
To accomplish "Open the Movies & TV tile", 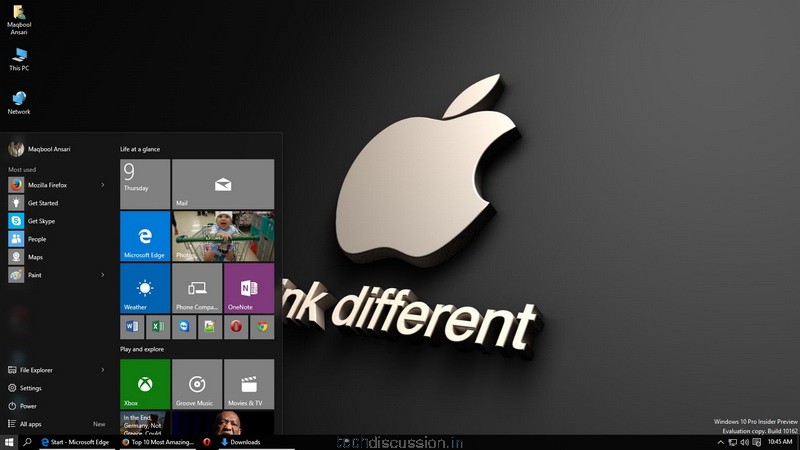I will tap(249, 385).
